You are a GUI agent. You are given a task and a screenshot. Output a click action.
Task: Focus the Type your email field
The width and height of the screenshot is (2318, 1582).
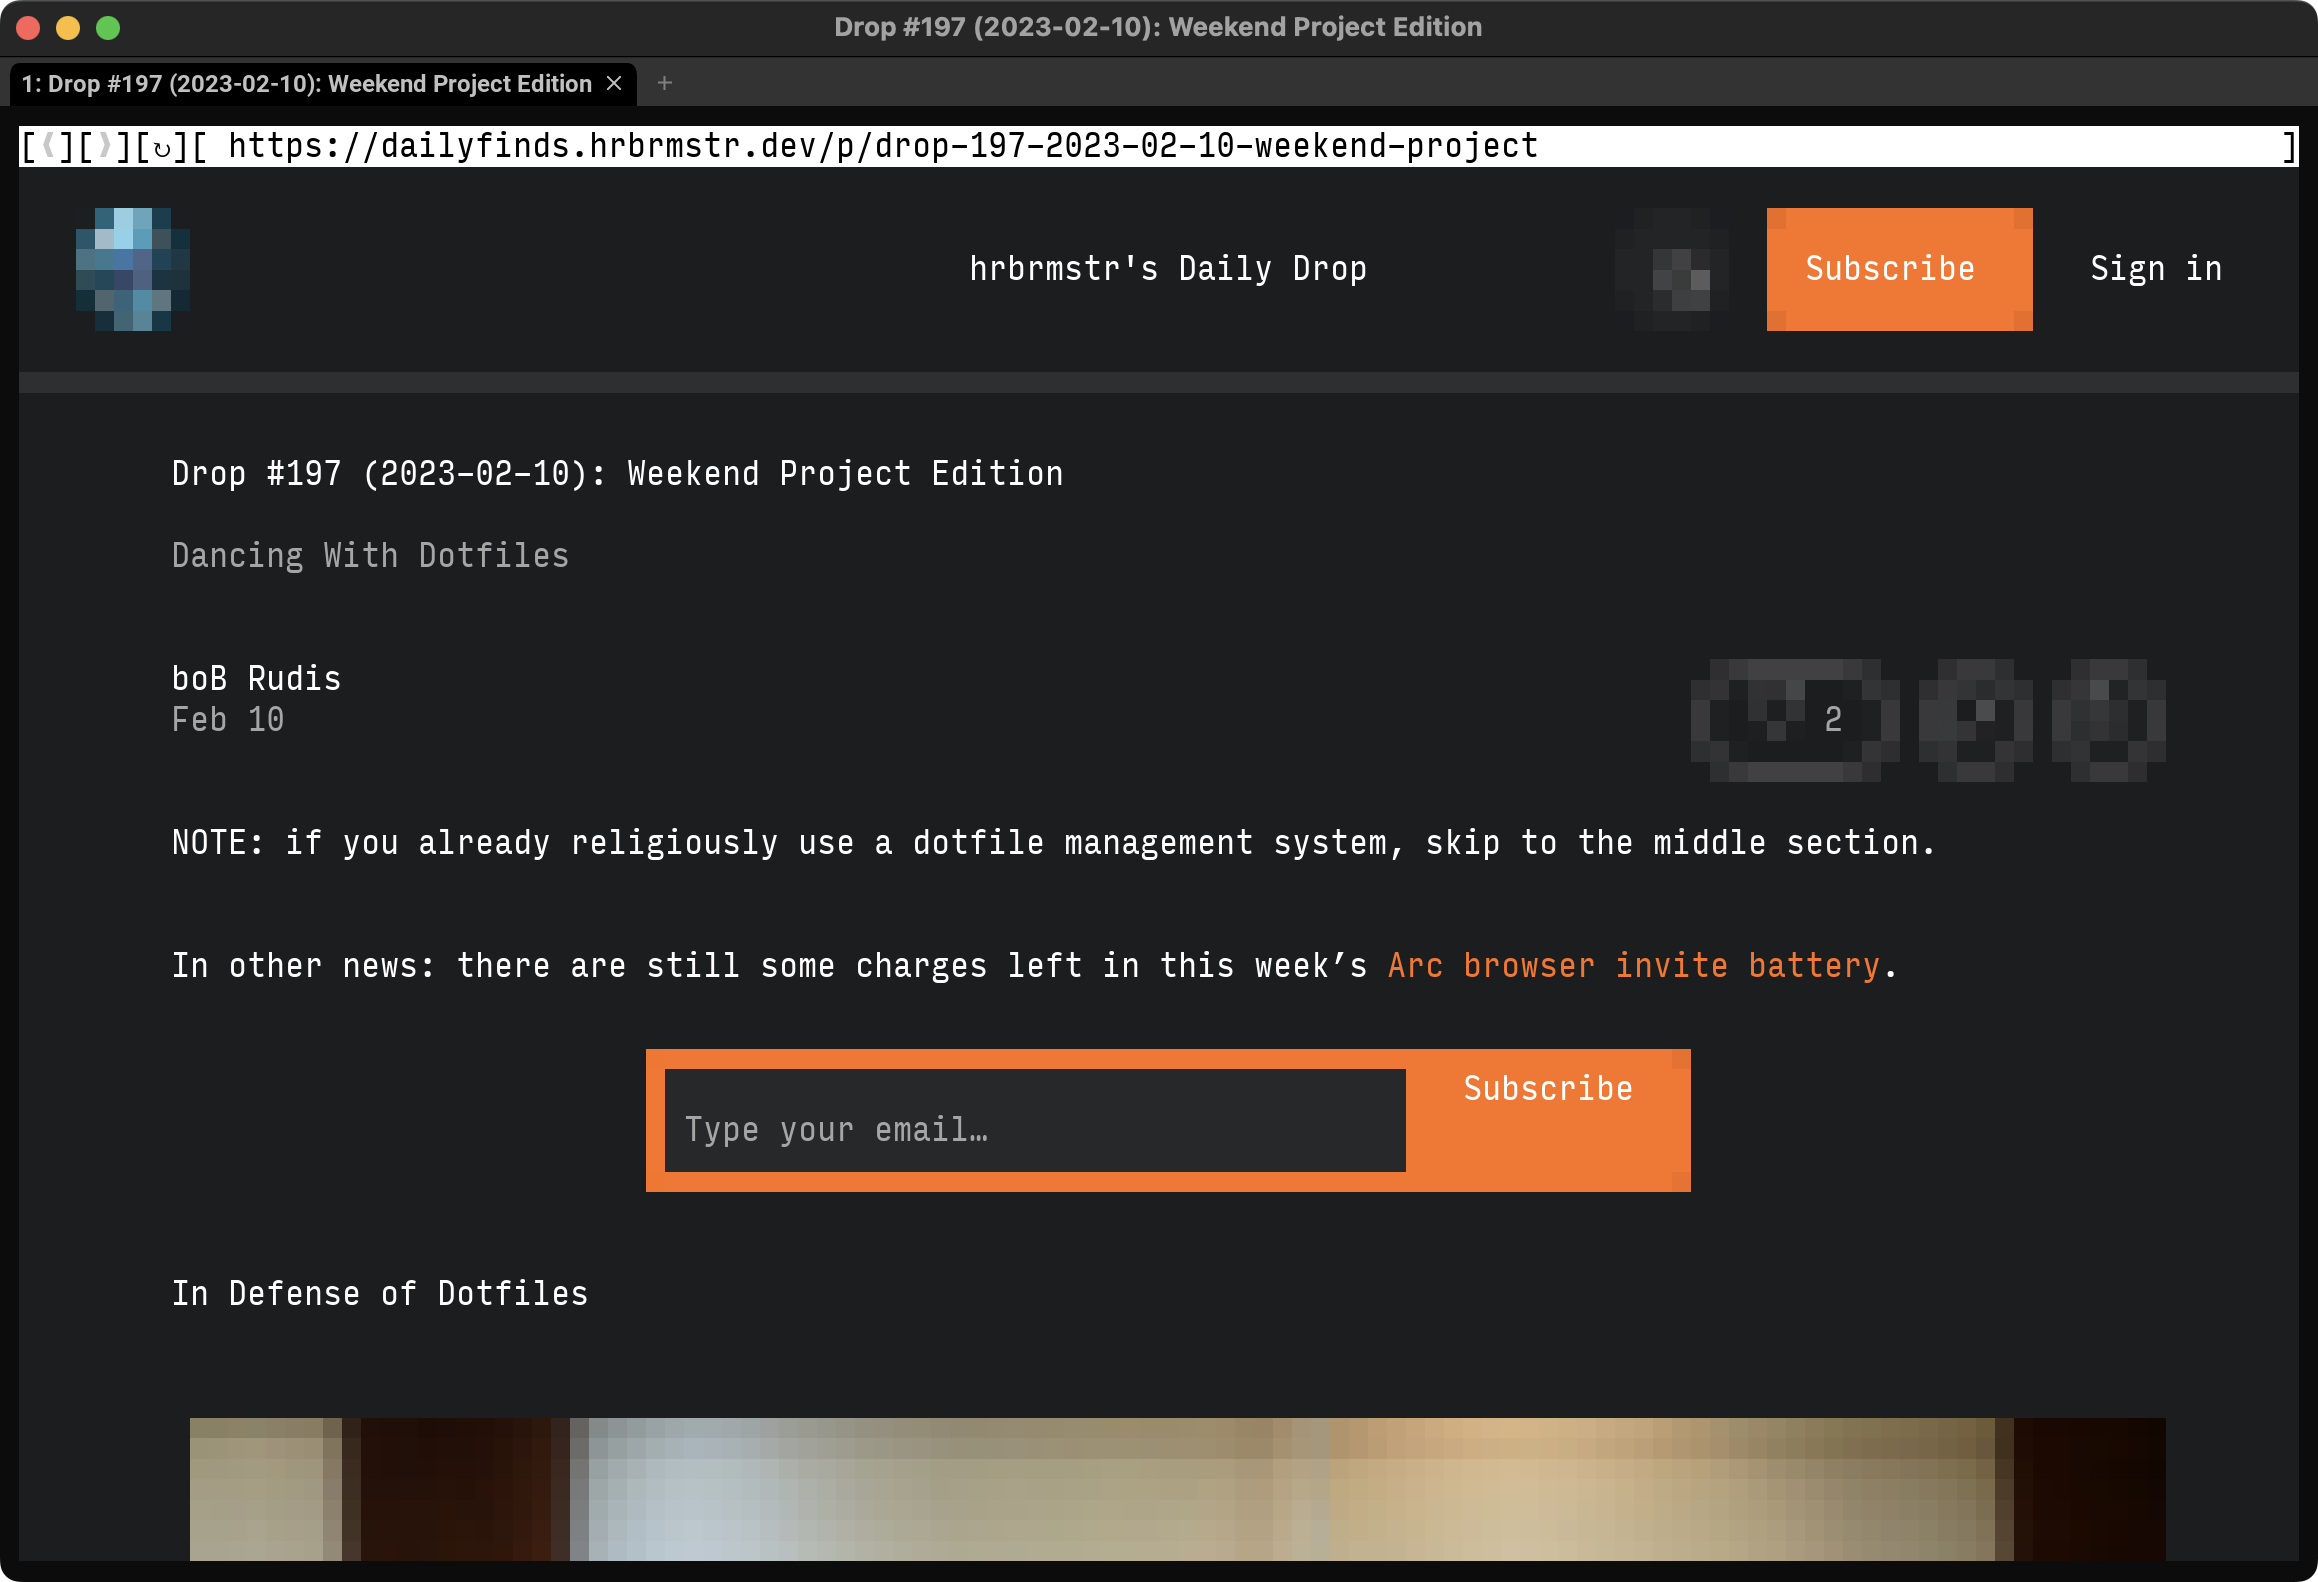1034,1121
